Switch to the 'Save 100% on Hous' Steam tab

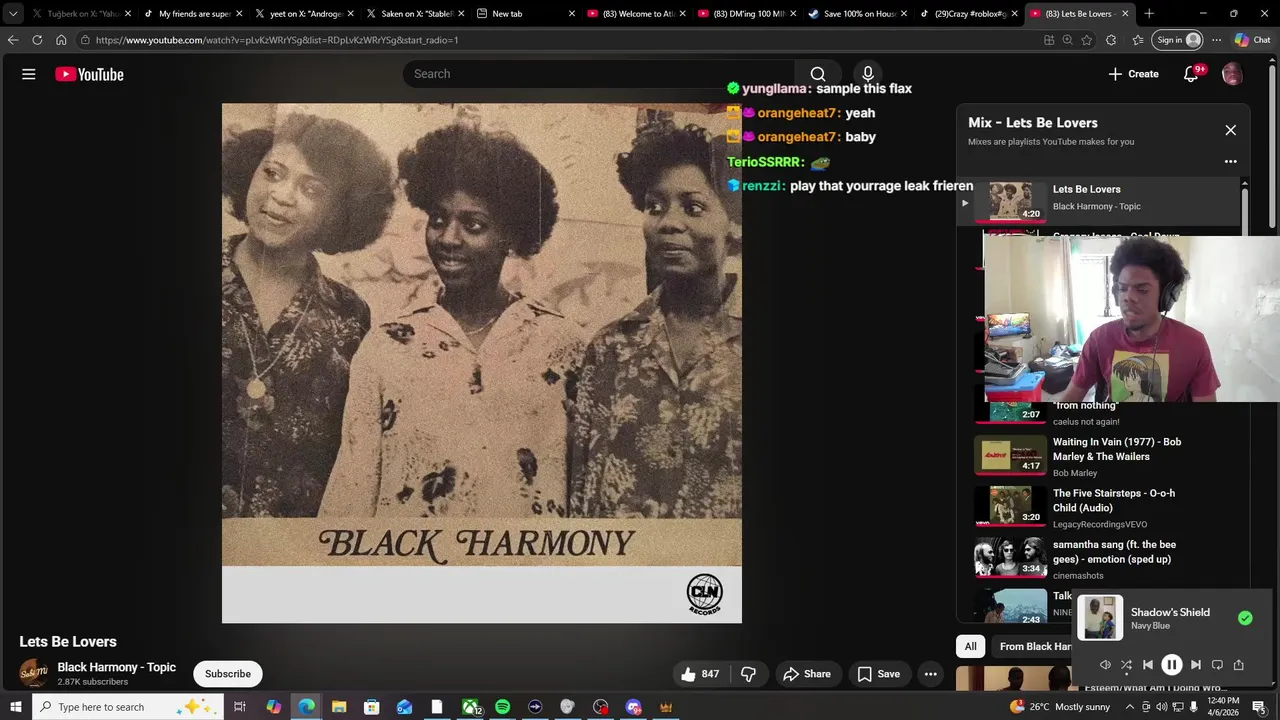tap(859, 14)
